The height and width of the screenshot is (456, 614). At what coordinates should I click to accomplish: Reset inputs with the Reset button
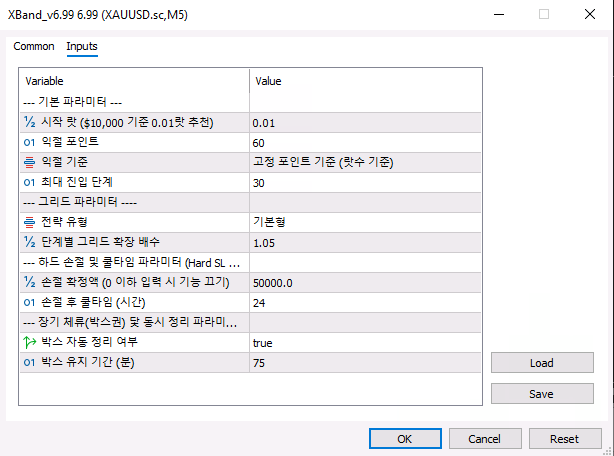(565, 439)
